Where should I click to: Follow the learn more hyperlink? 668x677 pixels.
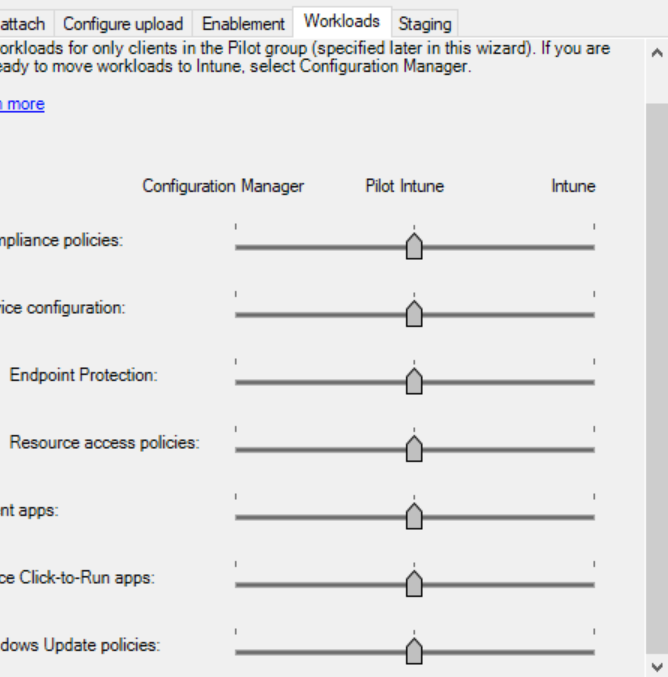[x=22, y=104]
